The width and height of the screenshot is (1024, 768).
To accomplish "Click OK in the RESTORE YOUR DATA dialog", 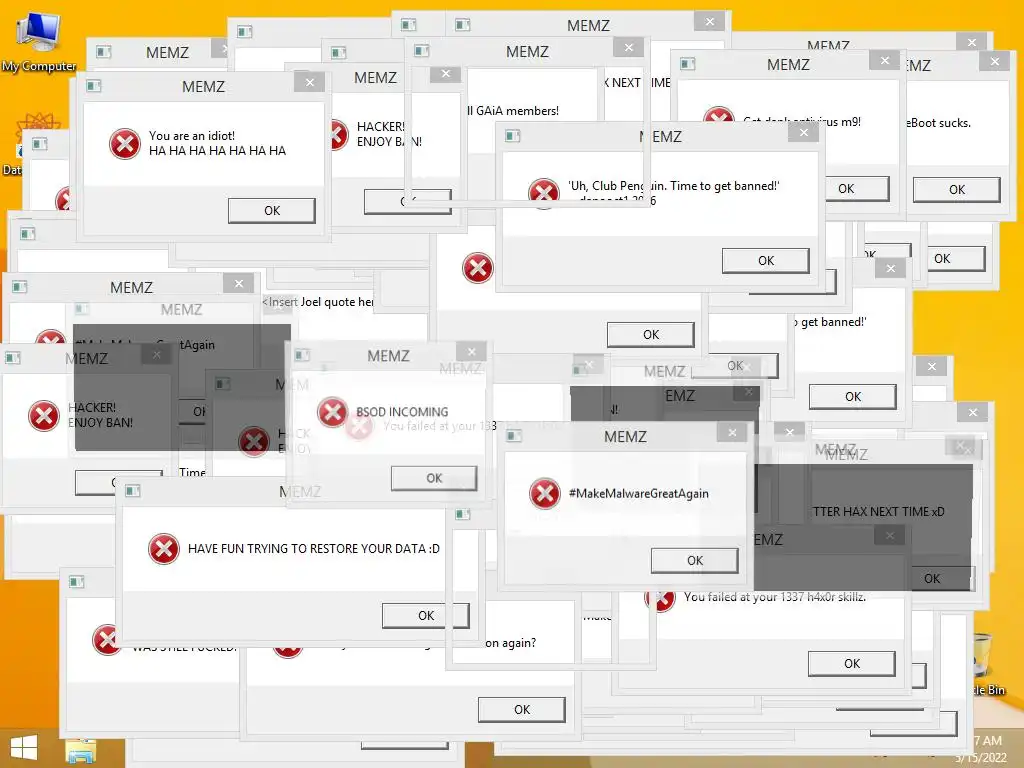I will click(x=426, y=616).
